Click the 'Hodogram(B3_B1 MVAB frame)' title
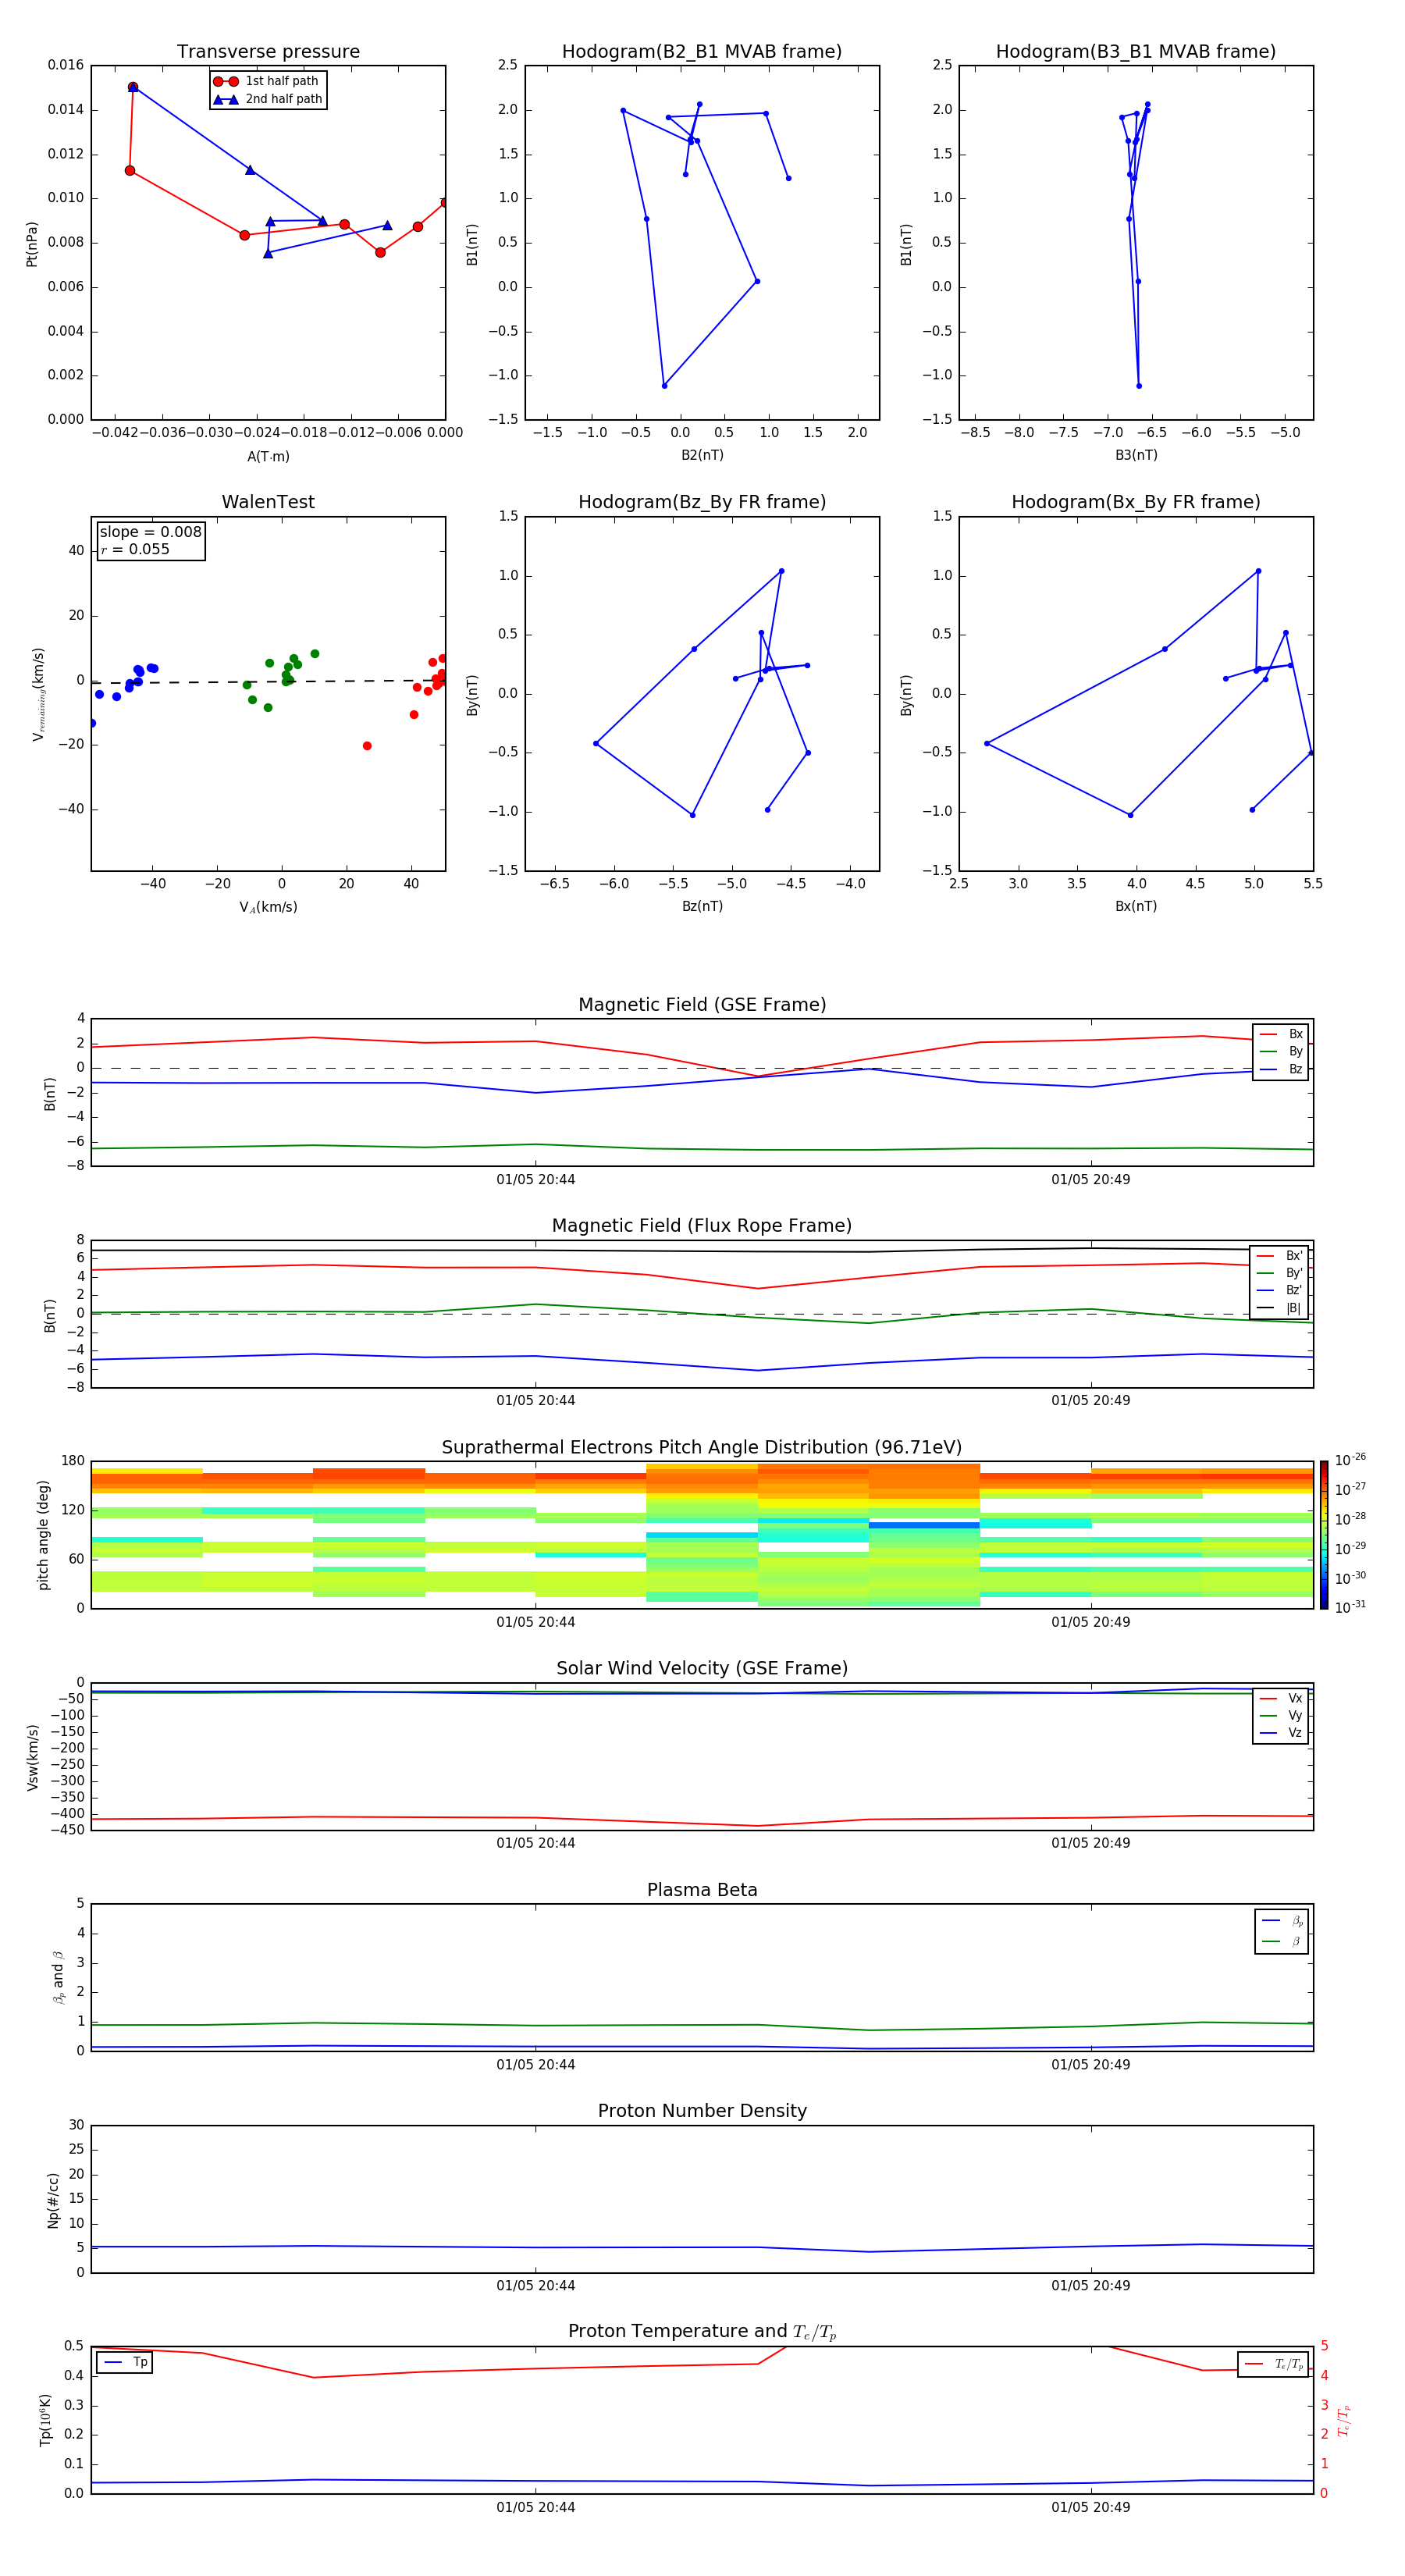Image resolution: width=1405 pixels, height=2576 pixels. [x=1136, y=52]
